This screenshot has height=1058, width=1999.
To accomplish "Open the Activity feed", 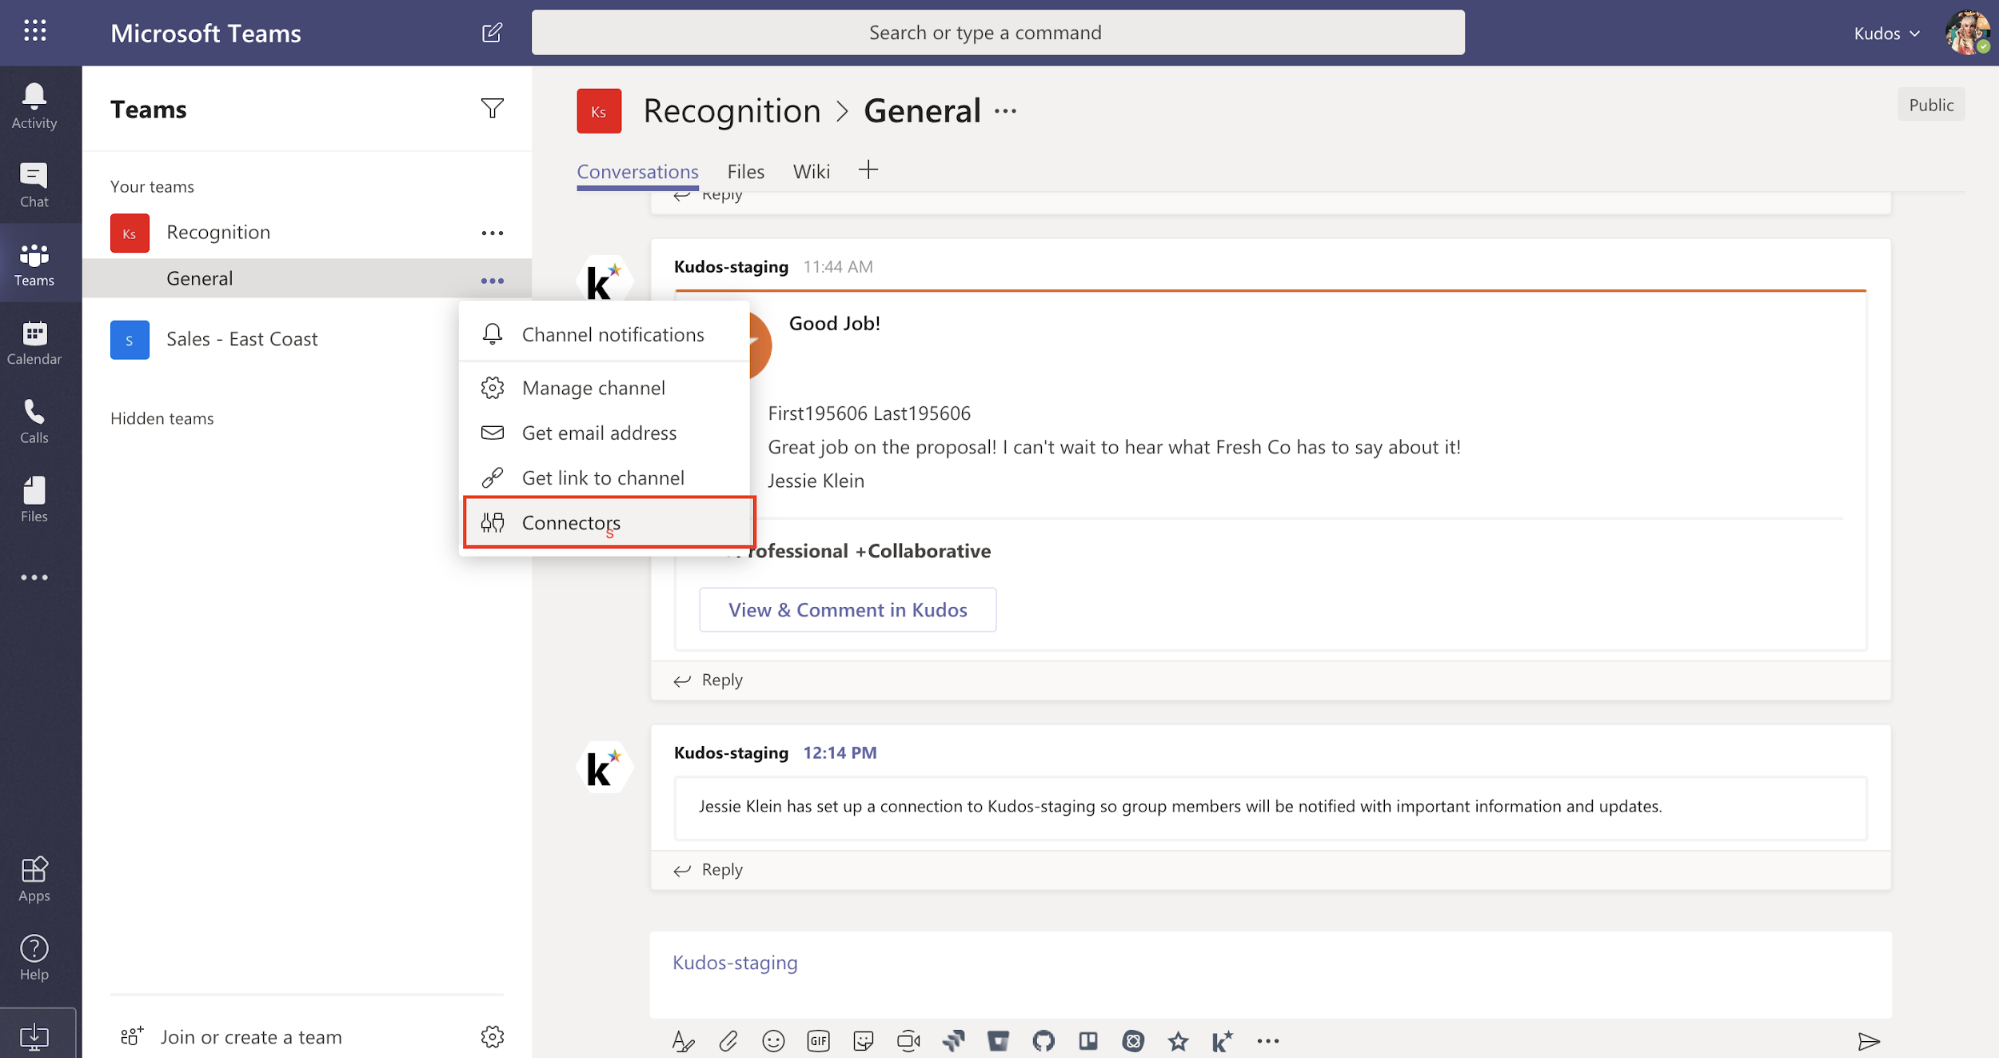I will 34,106.
